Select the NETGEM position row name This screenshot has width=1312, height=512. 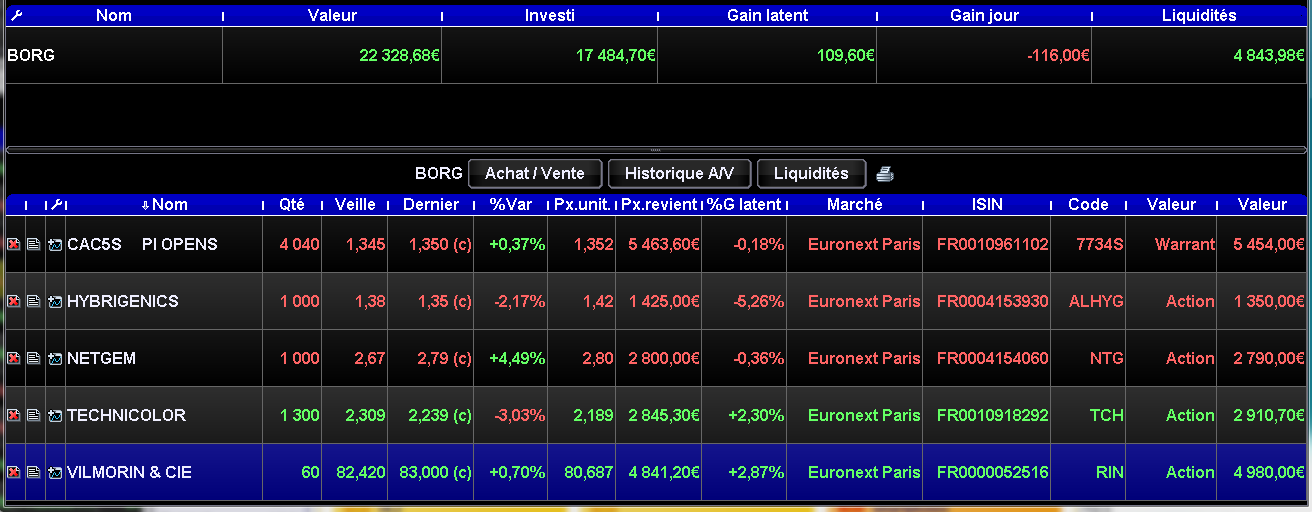pos(101,358)
